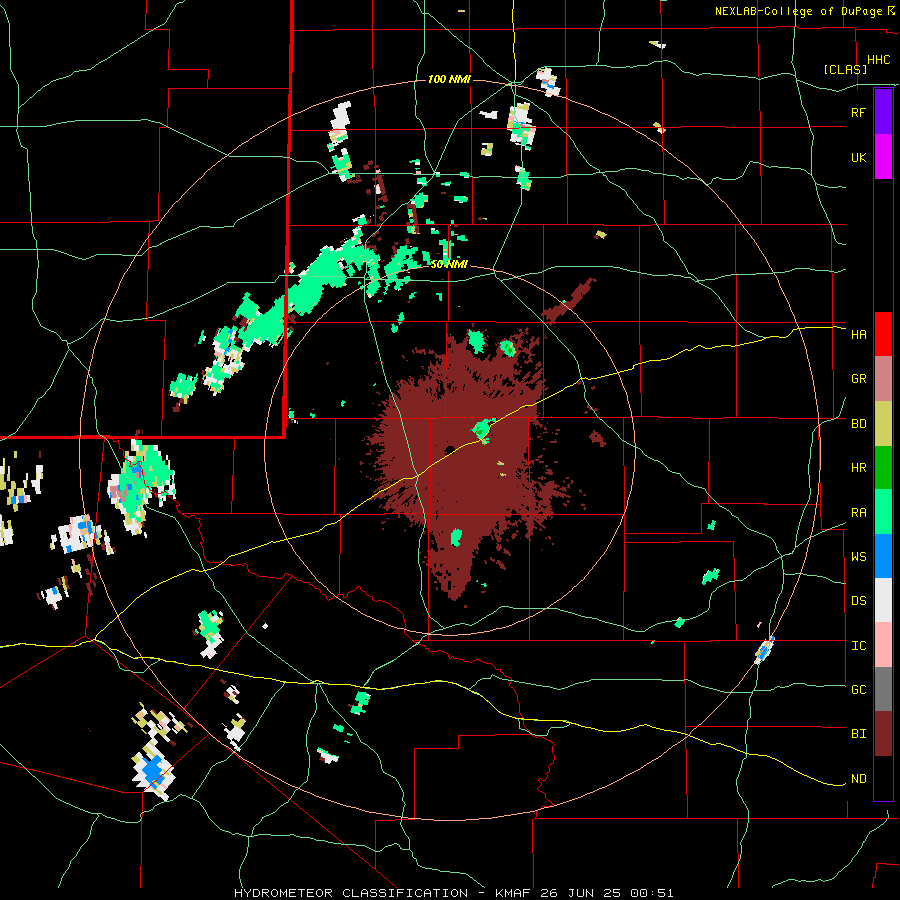900x900 pixels.
Task: Click the 'GC' legend label text
Action: point(858,690)
